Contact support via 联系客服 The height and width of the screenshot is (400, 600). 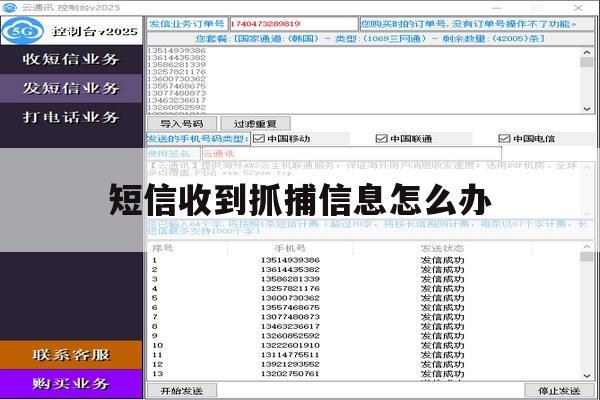point(71,355)
